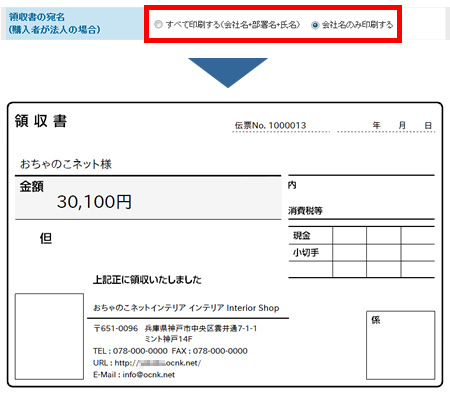Click the 領収書 title on receipt
450x405 pixels.
click(41, 121)
